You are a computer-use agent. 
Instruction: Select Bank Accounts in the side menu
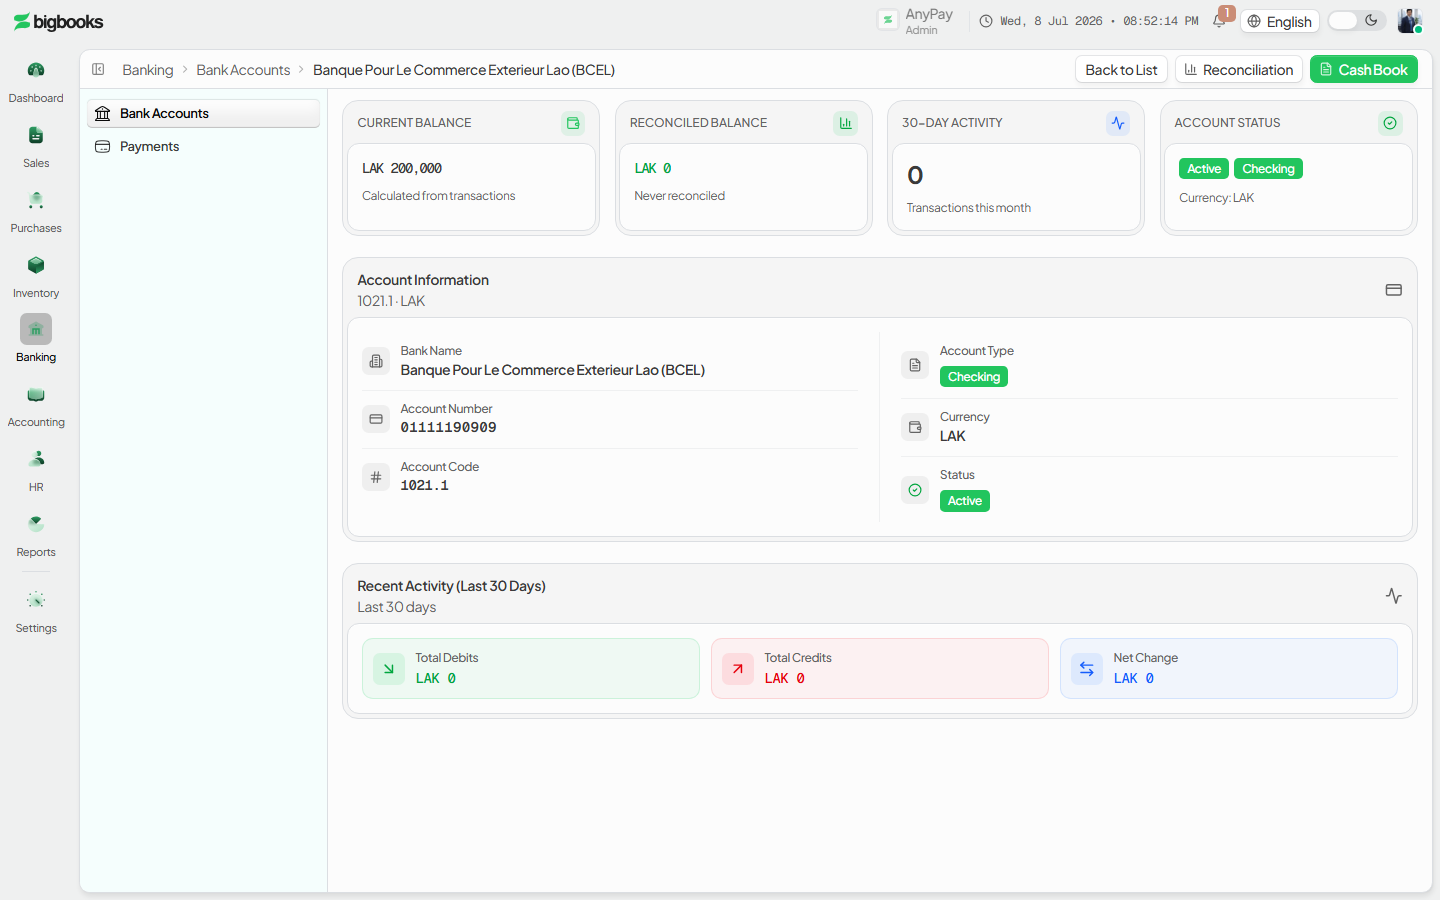[x=204, y=113]
